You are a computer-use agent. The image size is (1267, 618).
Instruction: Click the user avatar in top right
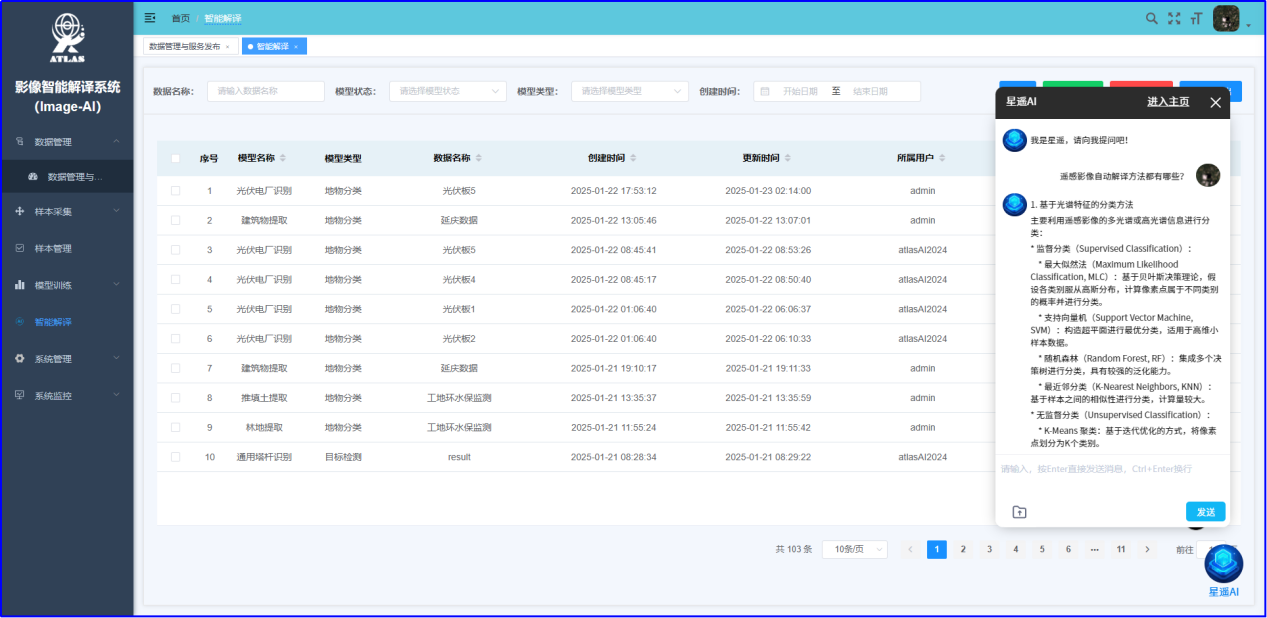[1226, 18]
